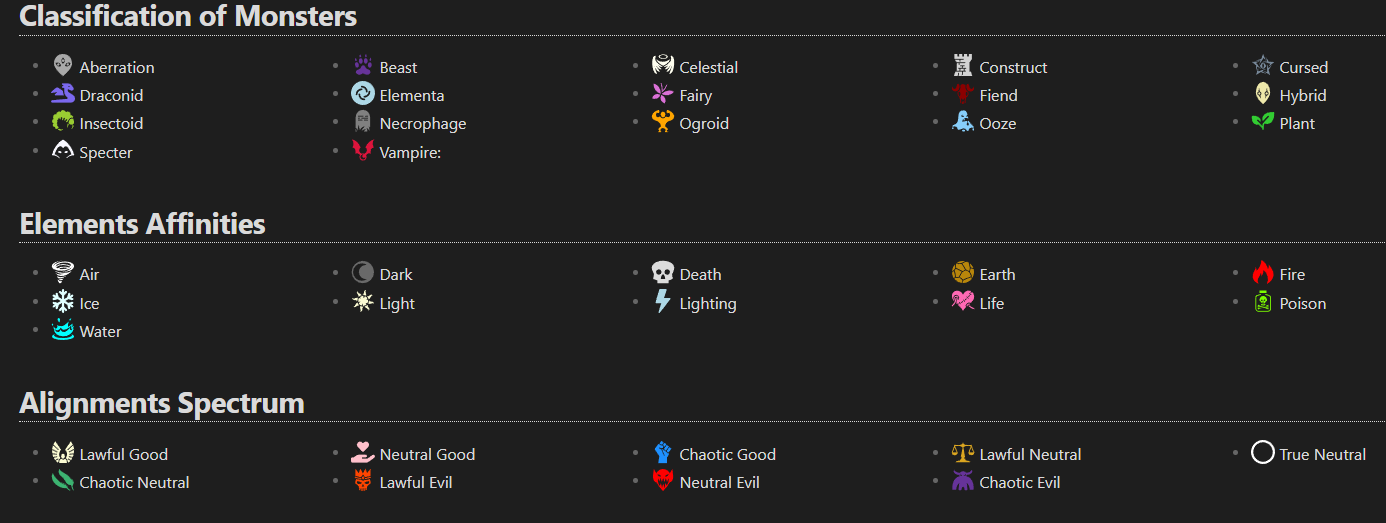Select the purple Beast paw icon

tap(363, 66)
